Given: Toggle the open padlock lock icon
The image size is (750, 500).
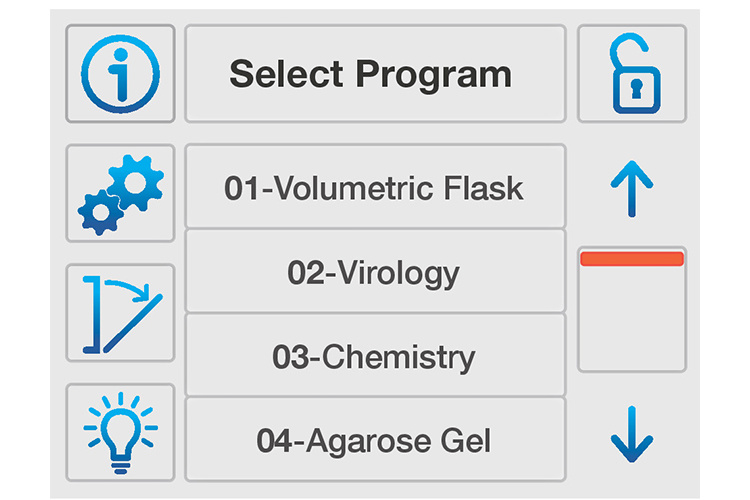Looking at the screenshot, I should [632, 73].
